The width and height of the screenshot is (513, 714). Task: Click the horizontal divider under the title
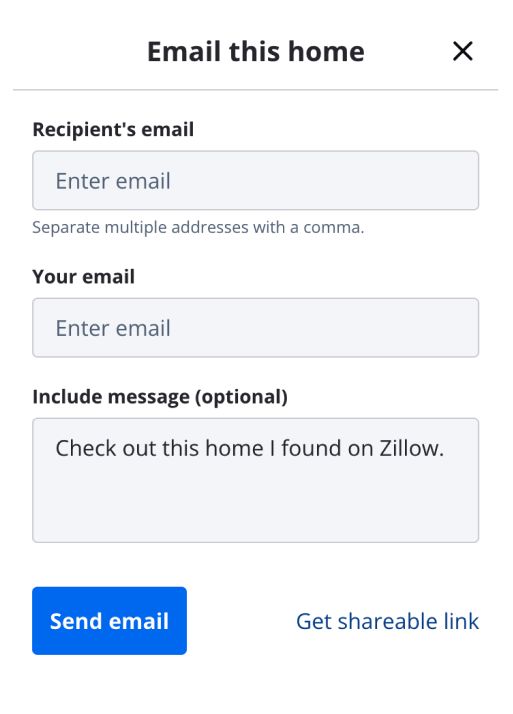[255, 90]
